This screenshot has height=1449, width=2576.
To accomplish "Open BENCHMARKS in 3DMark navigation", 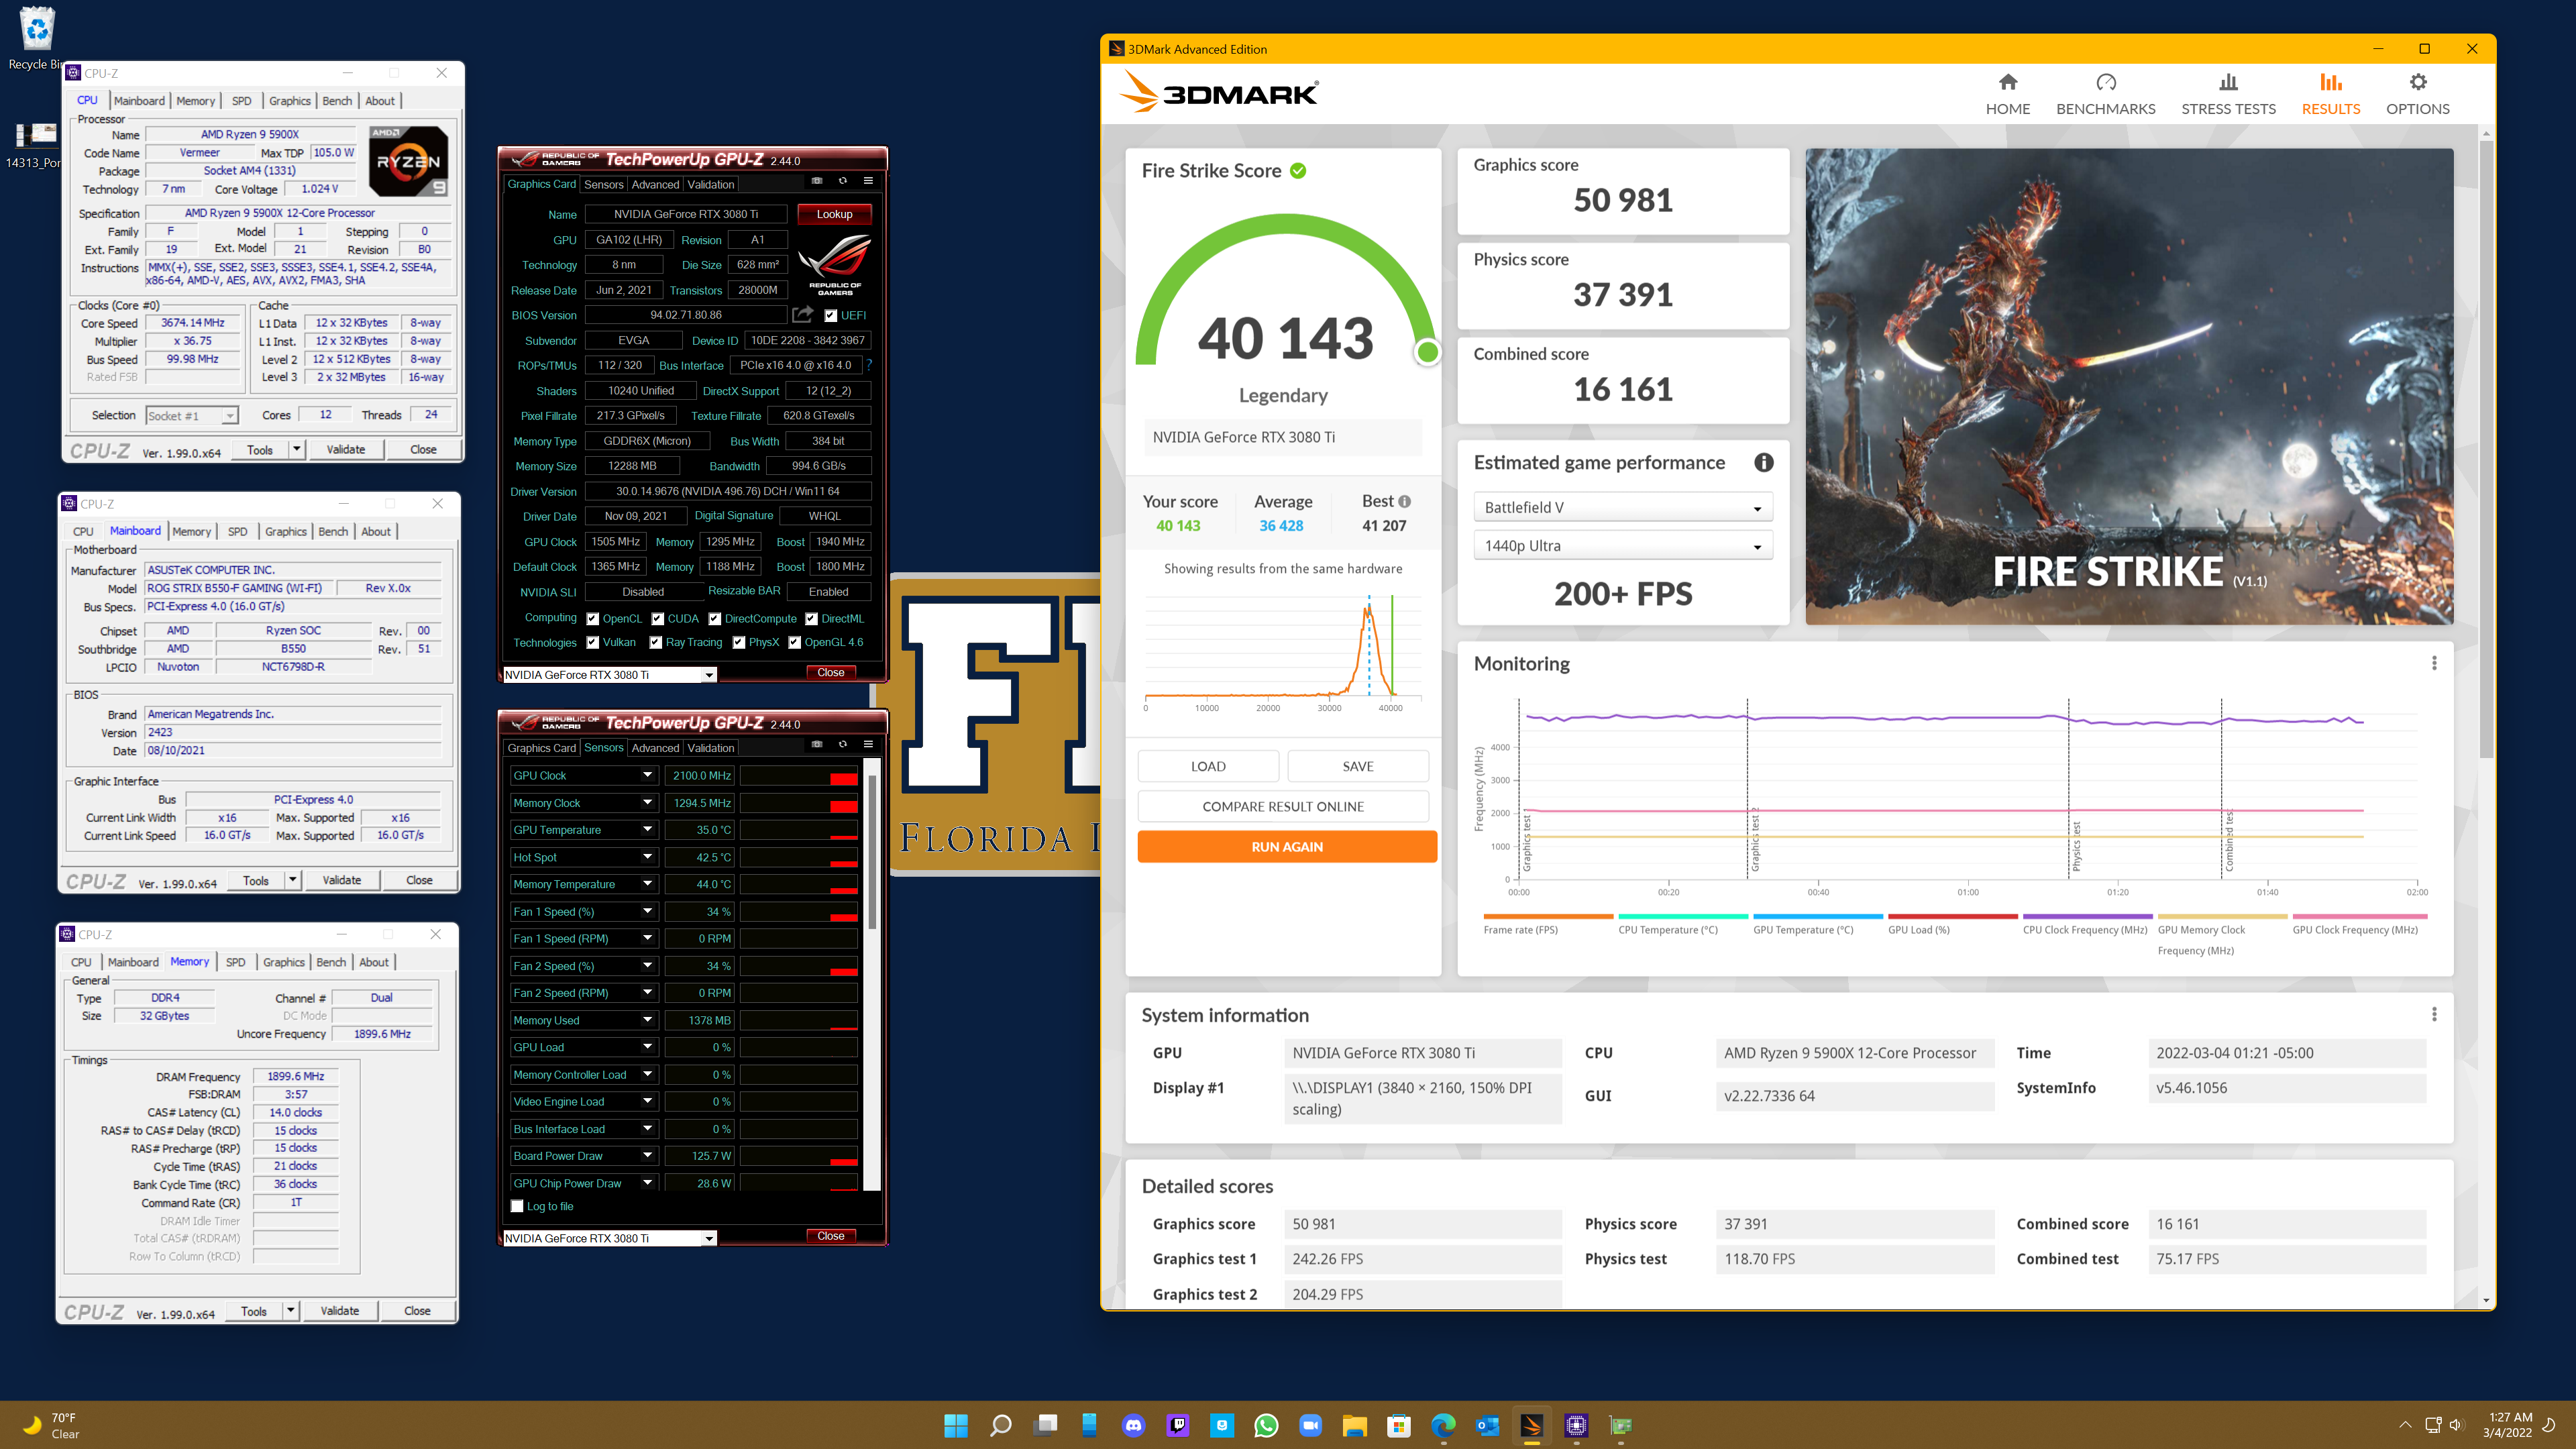I will [2105, 95].
